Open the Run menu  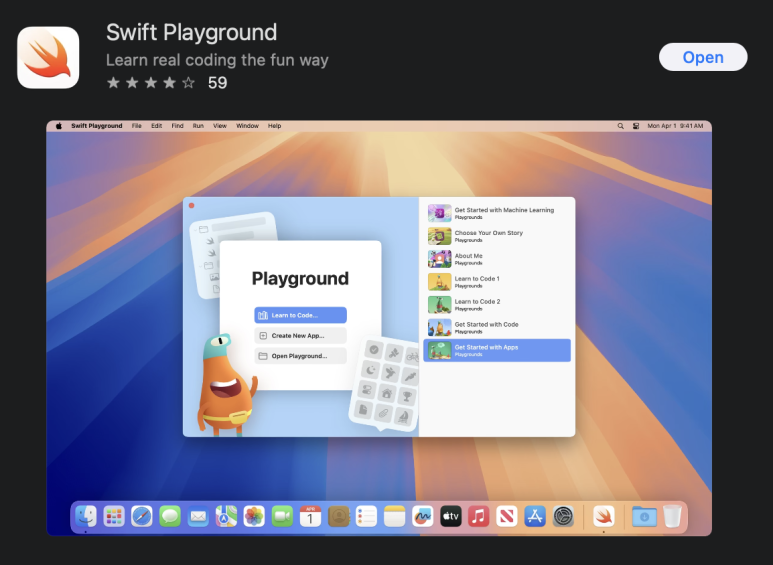pyautogui.click(x=198, y=126)
